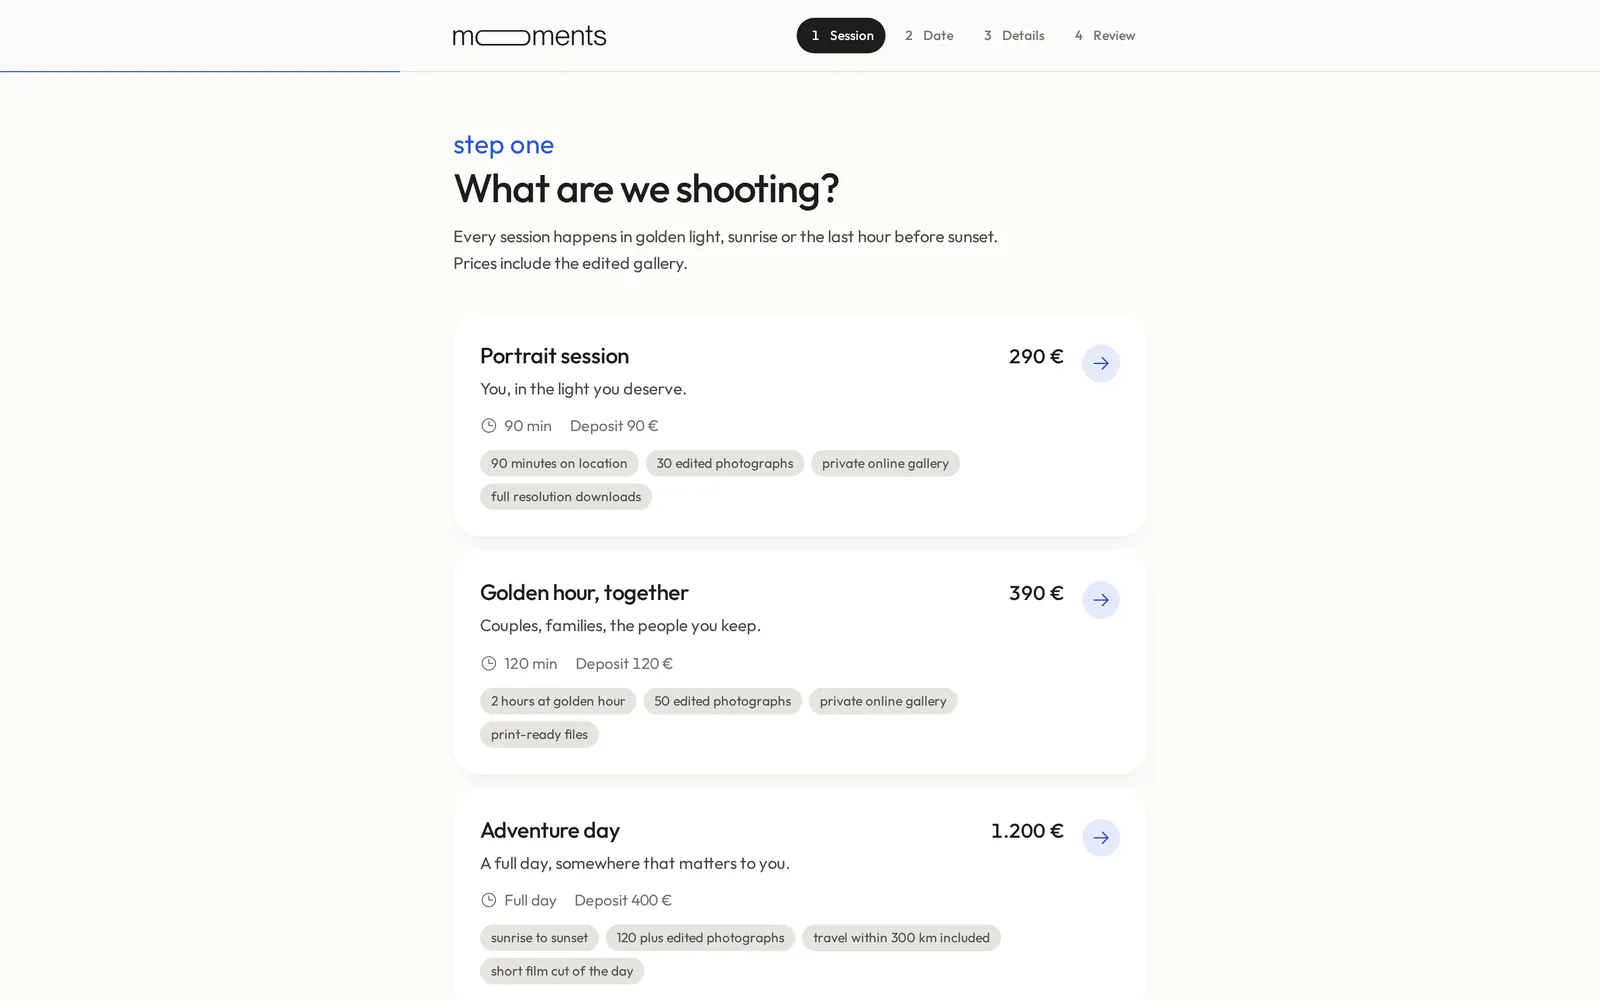
Task: Click private online gallery tag in Portrait card
Action: click(x=885, y=463)
